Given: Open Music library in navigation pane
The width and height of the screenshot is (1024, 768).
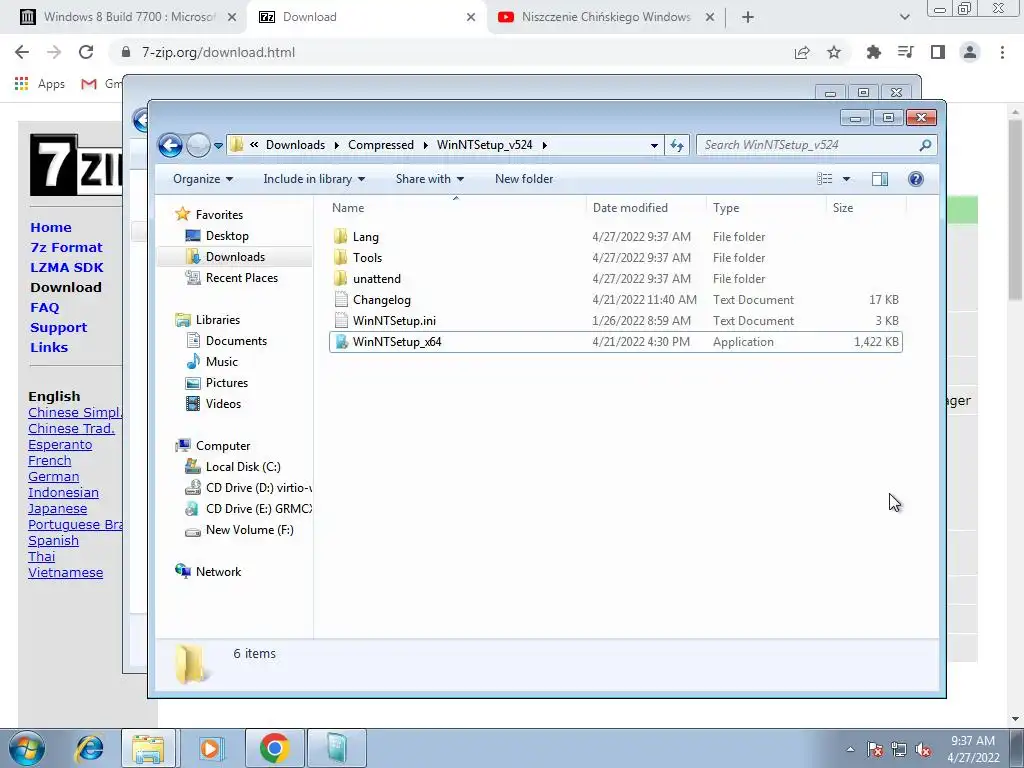Looking at the screenshot, I should (221, 361).
